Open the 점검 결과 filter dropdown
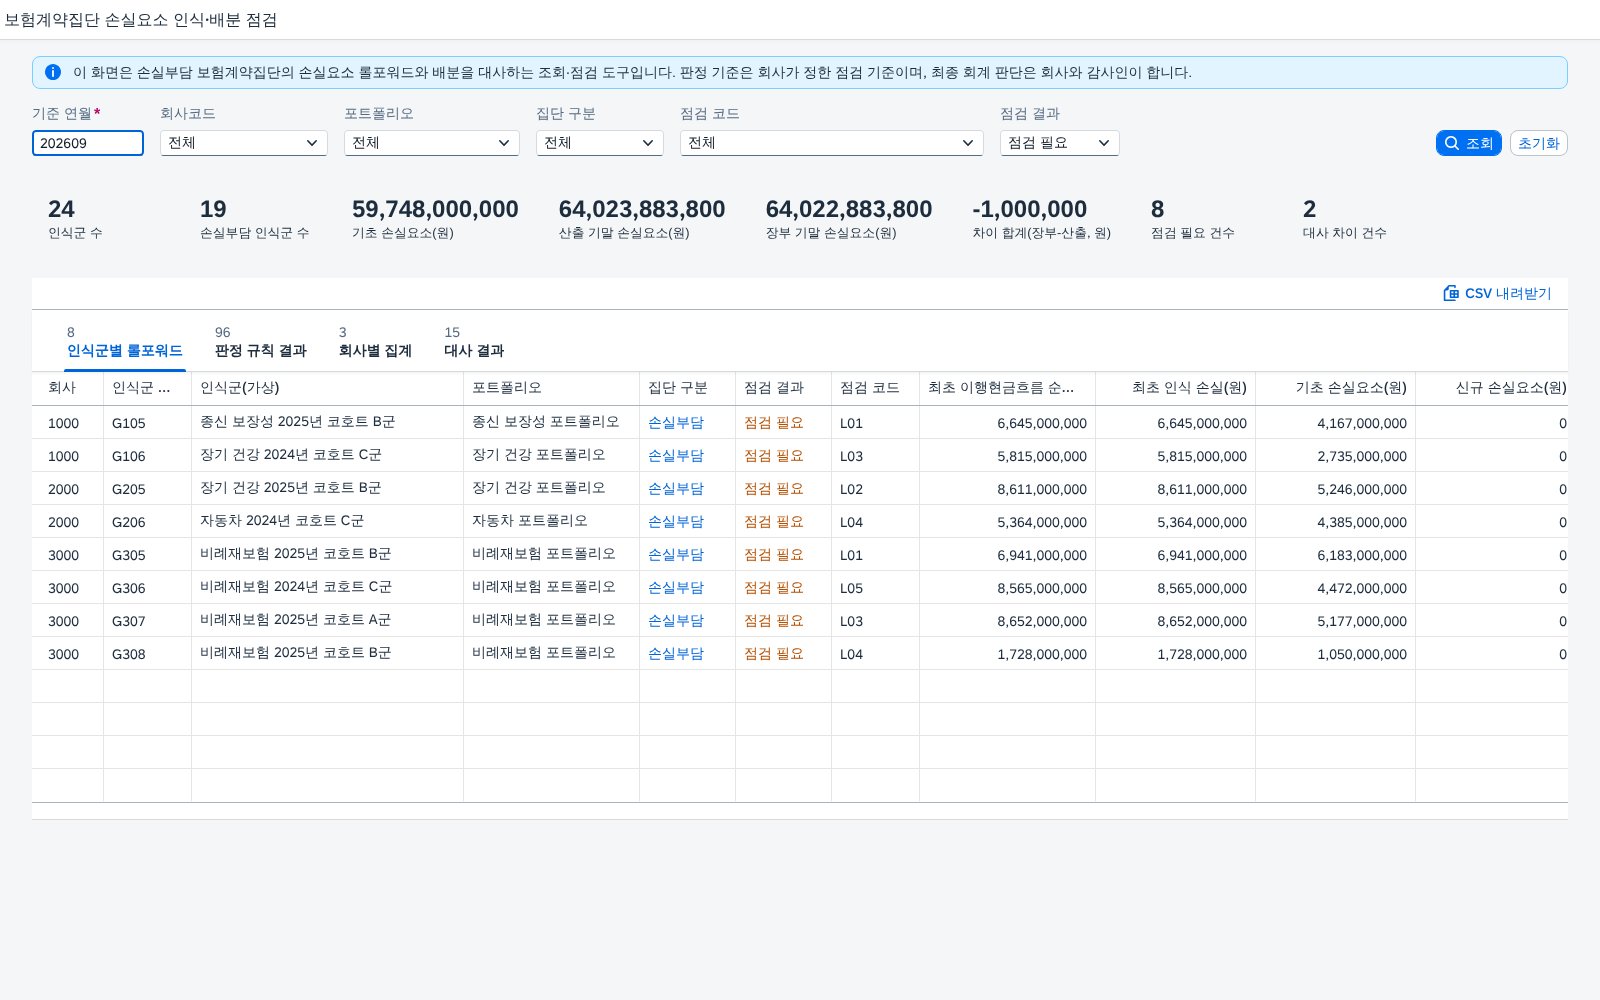The height and width of the screenshot is (1000, 1600). [1060, 143]
